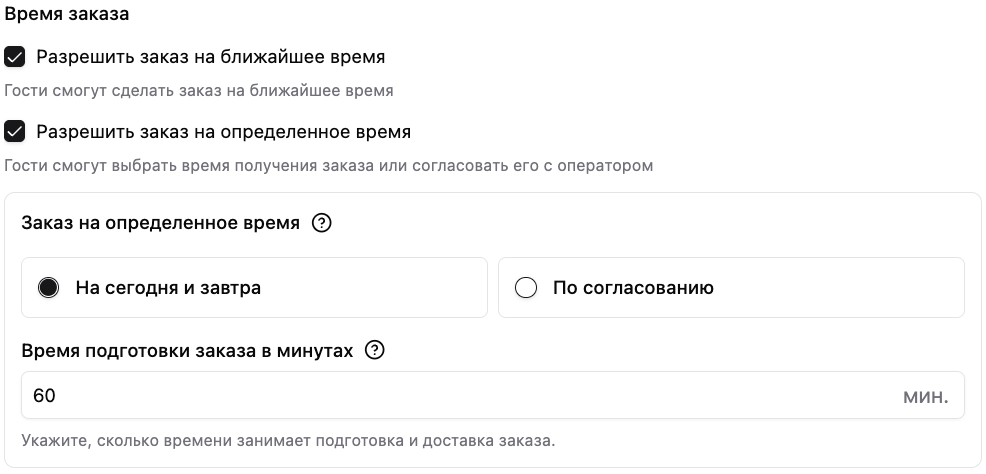Click the "Время заказа" section heading

(66, 14)
